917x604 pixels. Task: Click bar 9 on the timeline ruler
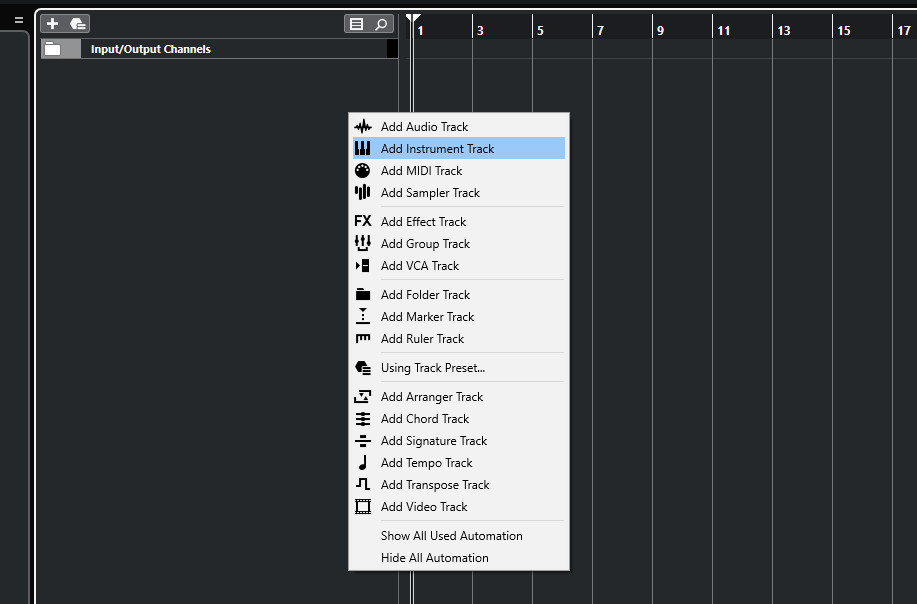click(x=660, y=30)
